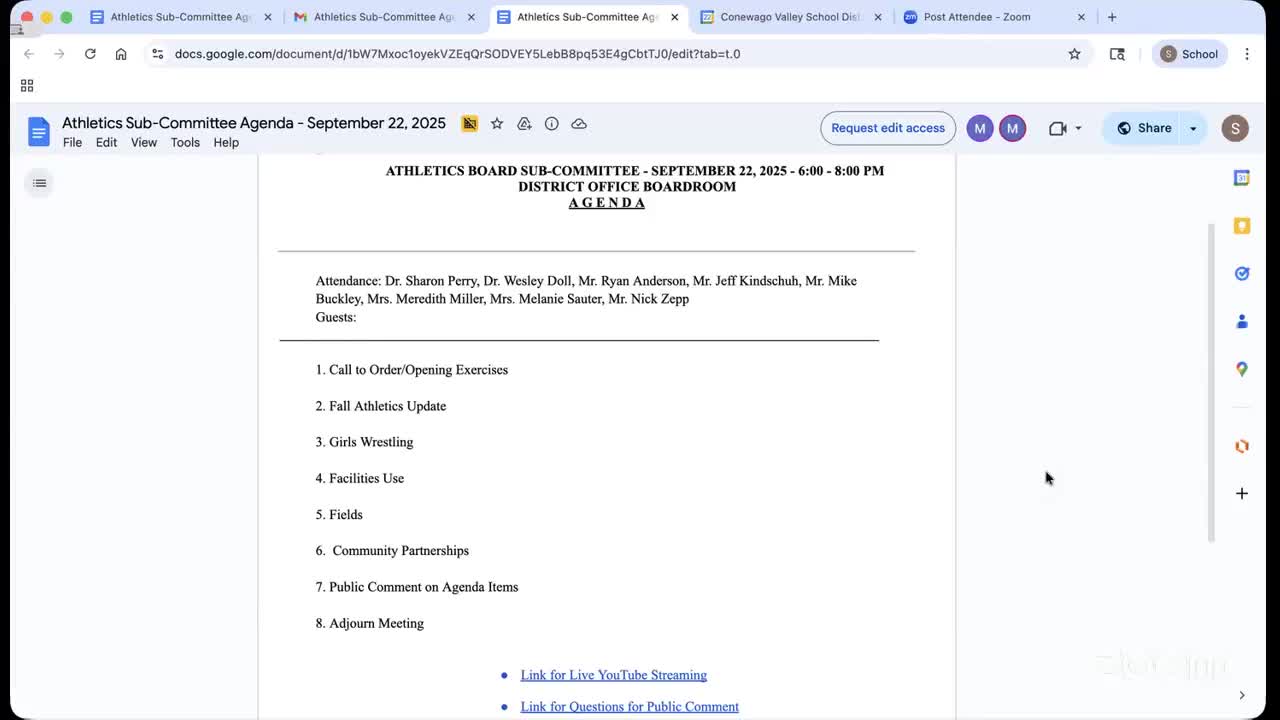The width and height of the screenshot is (1280, 720).
Task: Open the View menu
Action: point(144,143)
